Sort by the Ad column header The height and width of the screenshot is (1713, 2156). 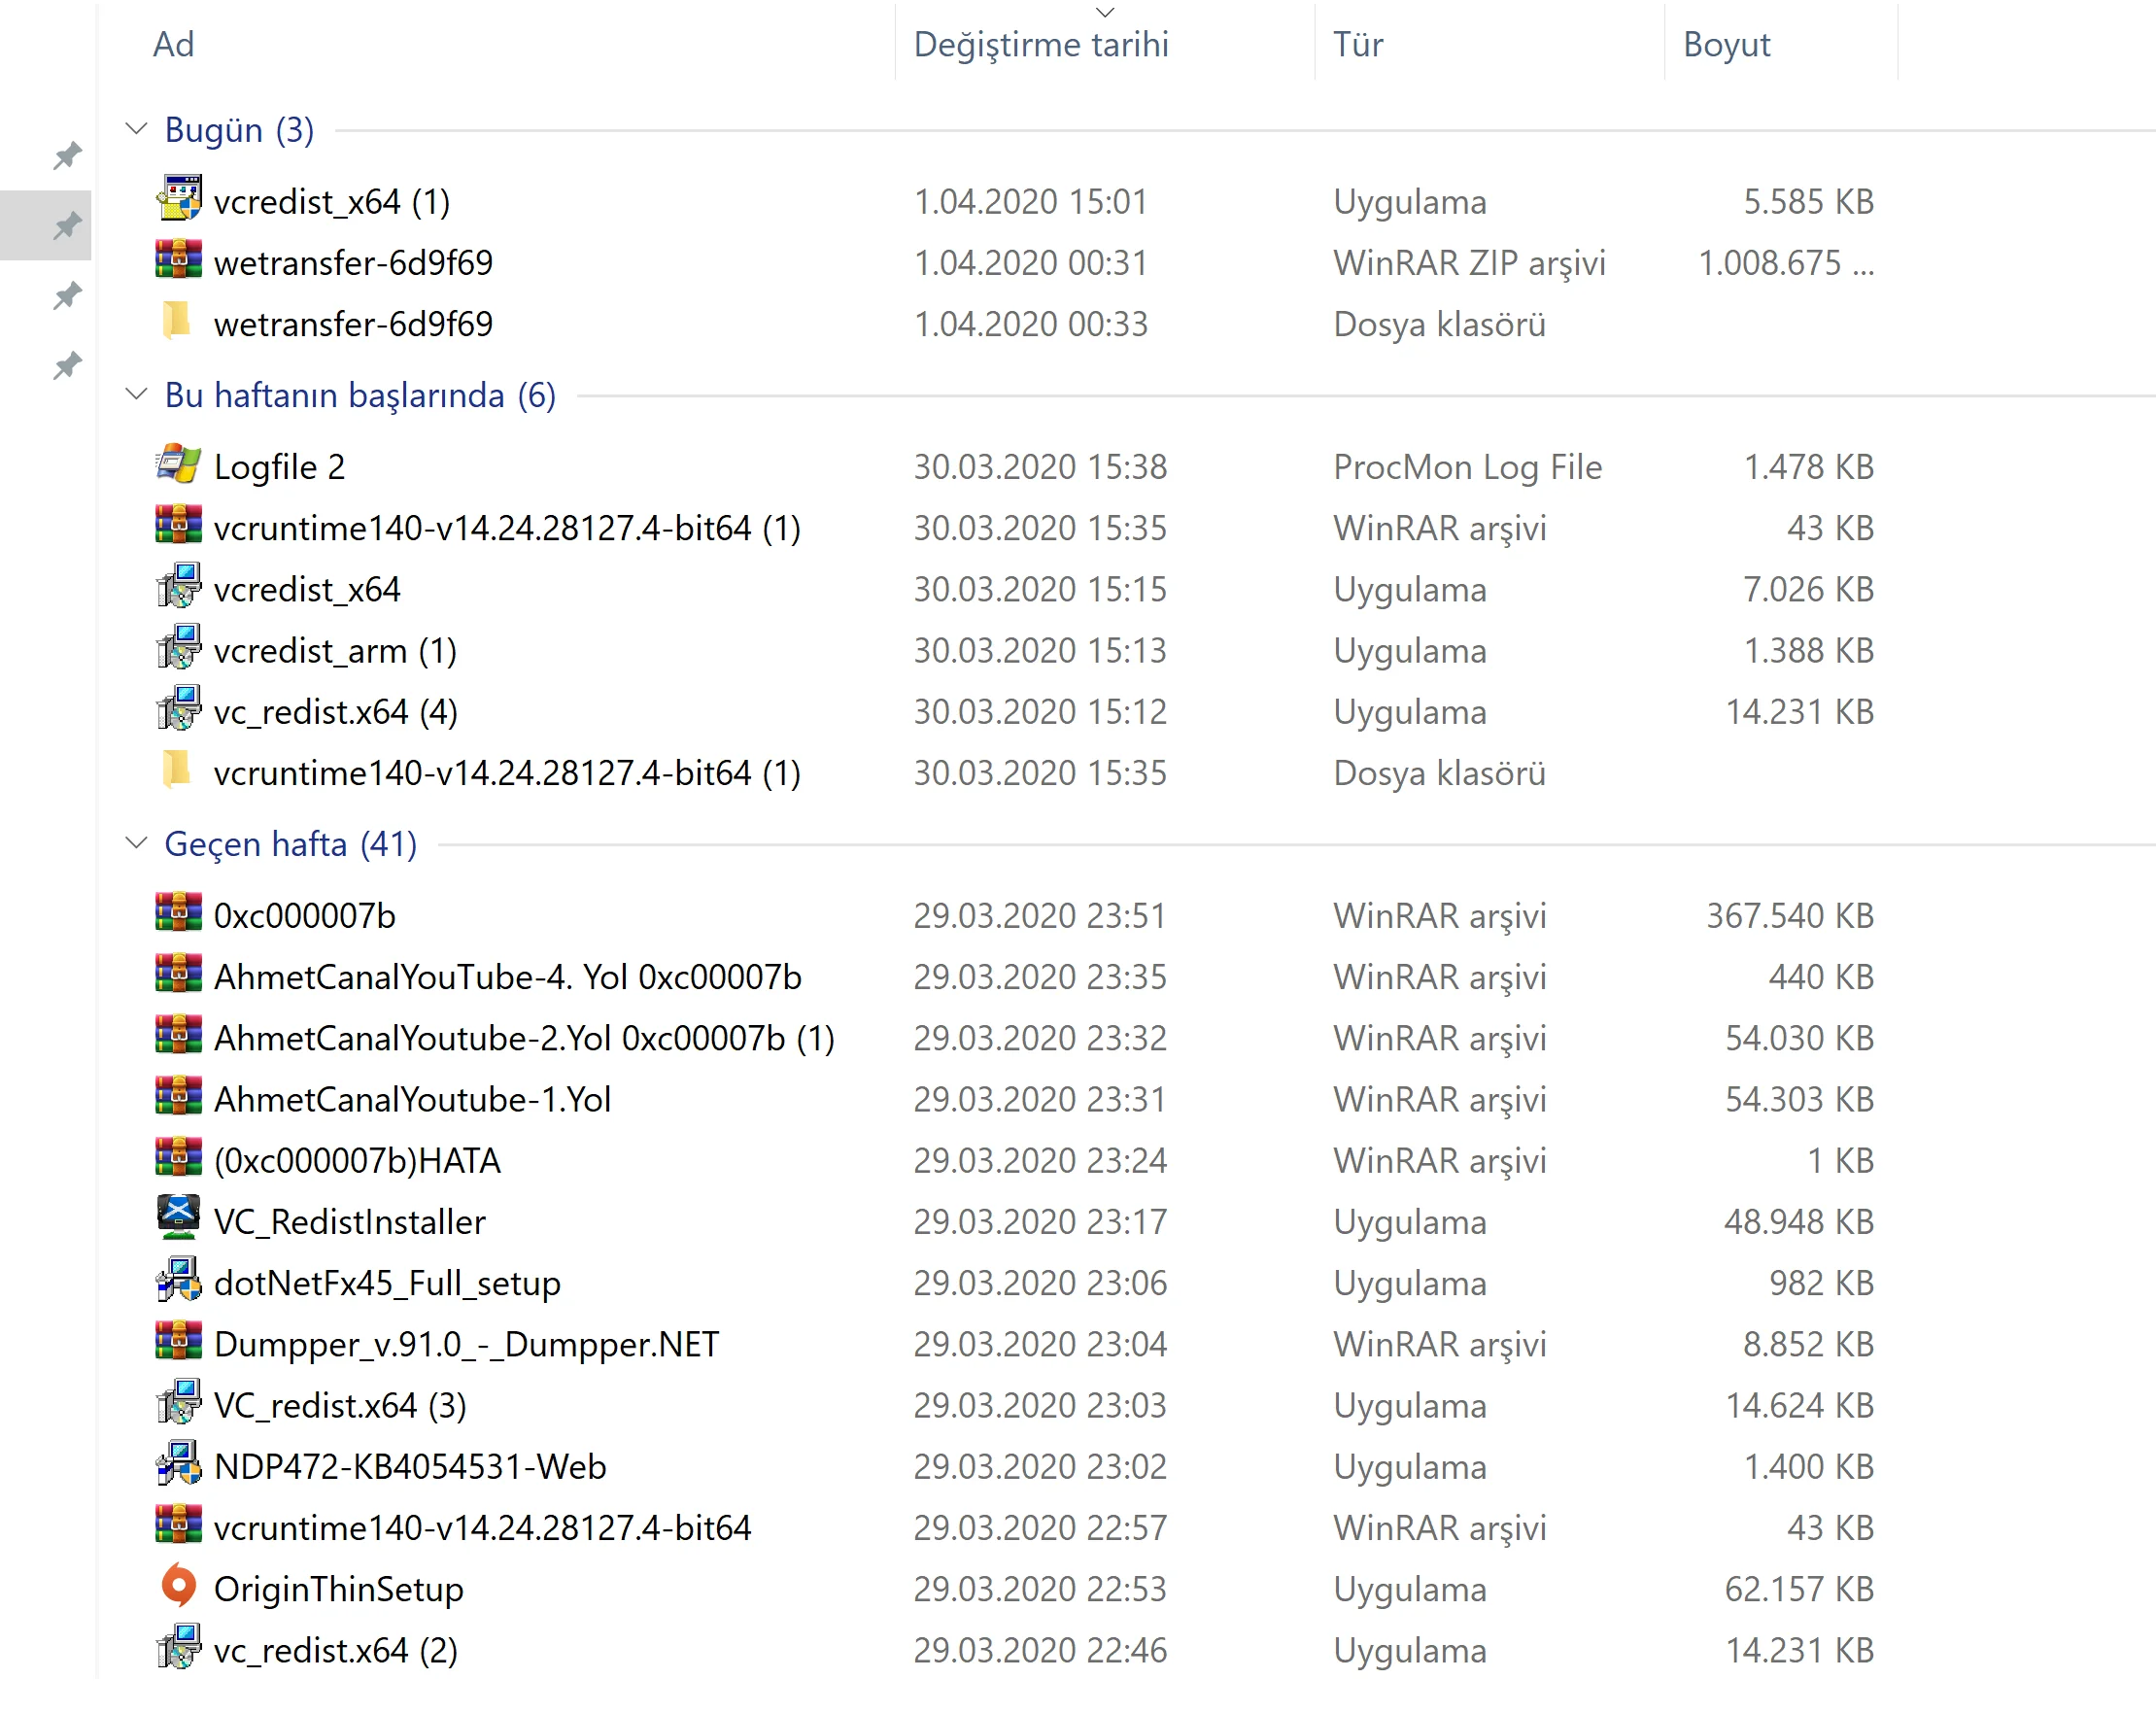pyautogui.click(x=174, y=44)
